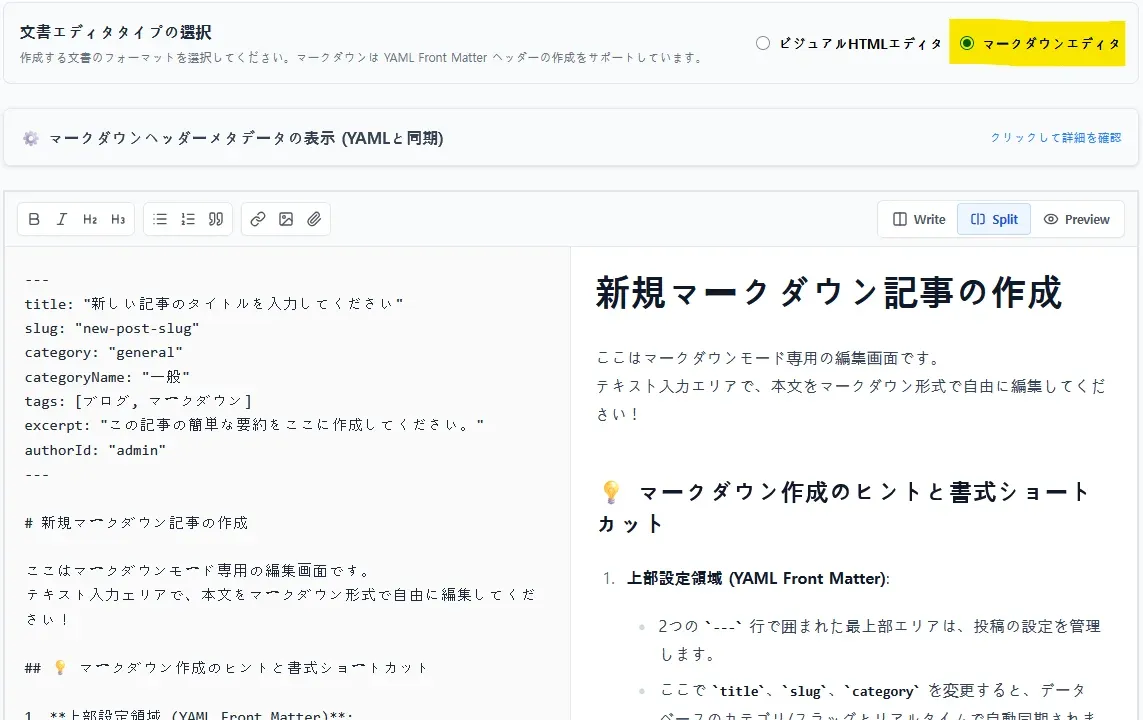Click the 文書エディタタイプの選択 heading
1143x720 pixels.
pyautogui.click(x=115, y=33)
